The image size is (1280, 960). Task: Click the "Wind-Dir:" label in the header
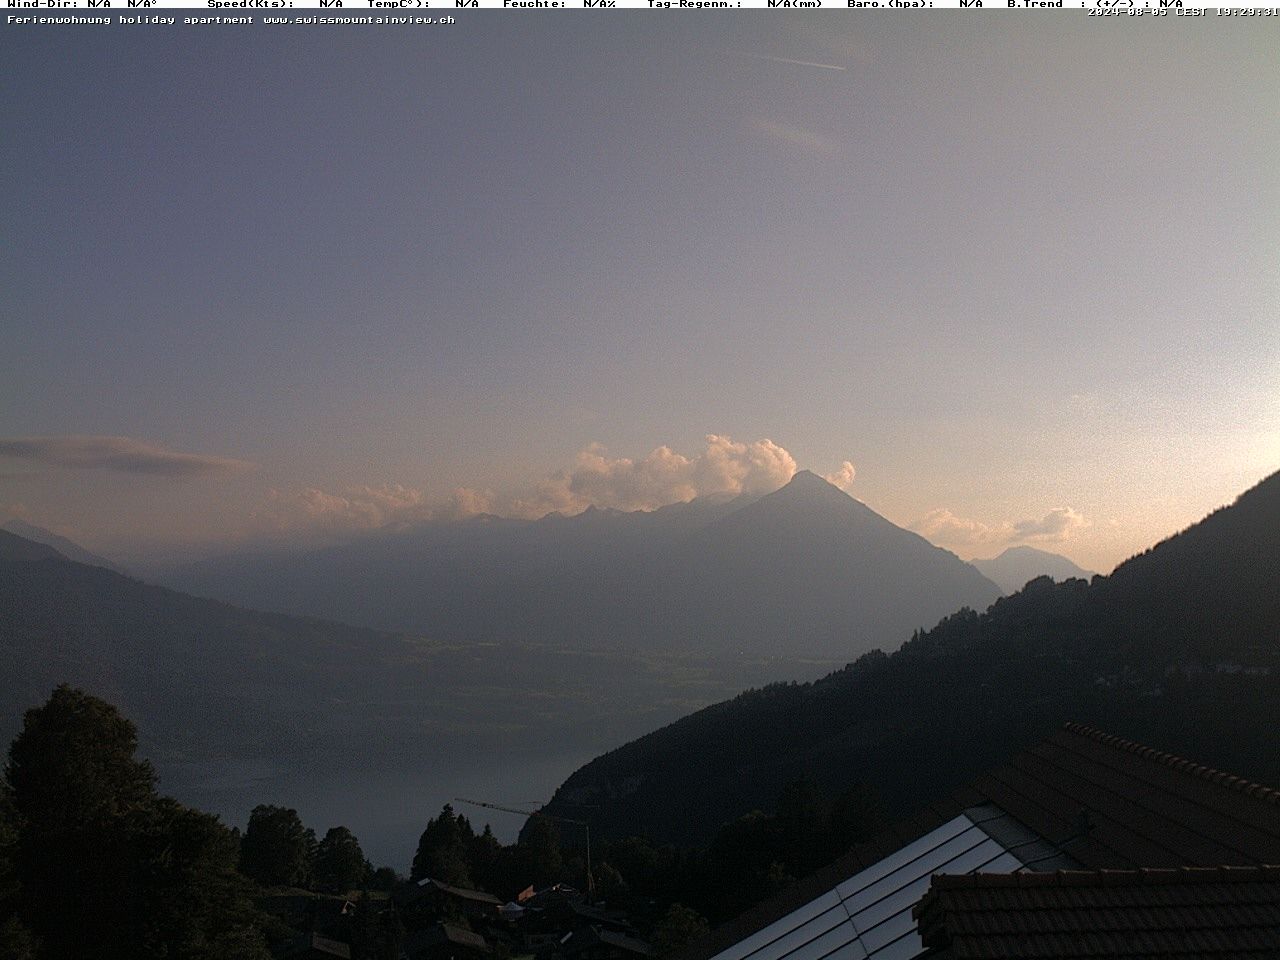43,4
